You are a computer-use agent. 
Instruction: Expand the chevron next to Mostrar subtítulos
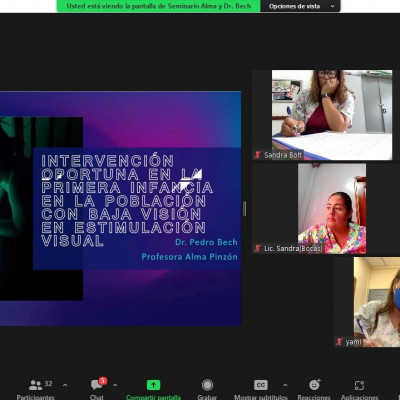285,385
